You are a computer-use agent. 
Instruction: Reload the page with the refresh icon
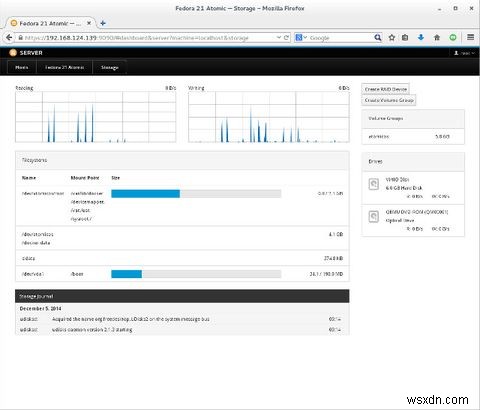[286, 38]
